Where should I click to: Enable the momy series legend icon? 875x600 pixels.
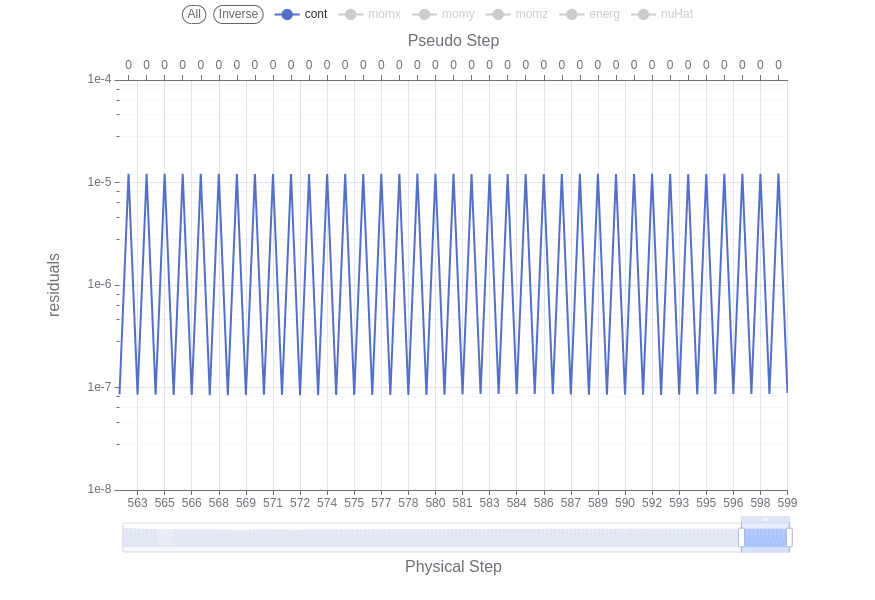(425, 14)
